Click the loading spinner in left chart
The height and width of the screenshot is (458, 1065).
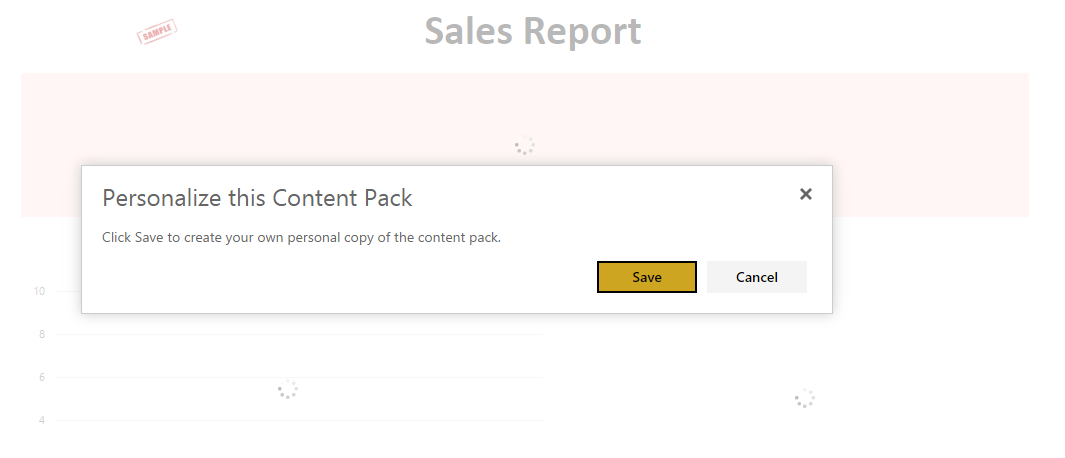(288, 389)
